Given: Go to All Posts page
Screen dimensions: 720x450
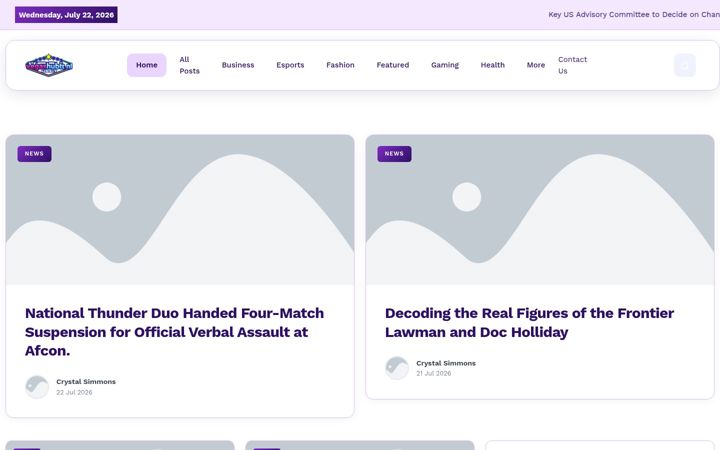Looking at the screenshot, I should (x=190, y=65).
